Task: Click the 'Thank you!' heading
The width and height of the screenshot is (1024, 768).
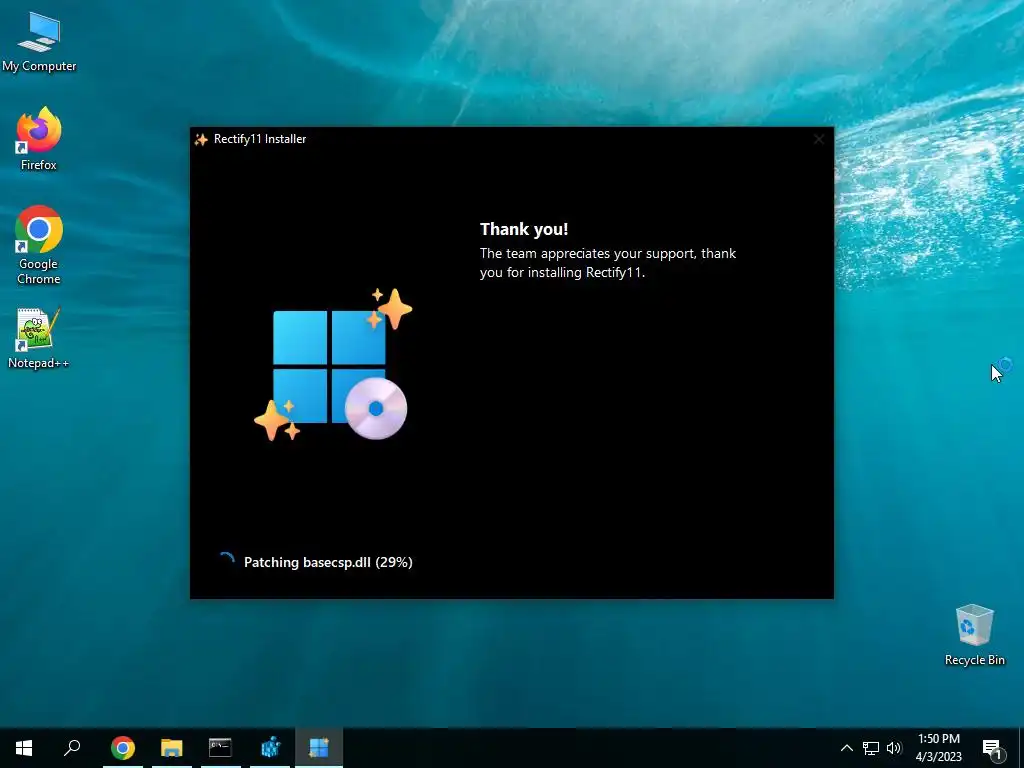Action: click(x=524, y=229)
